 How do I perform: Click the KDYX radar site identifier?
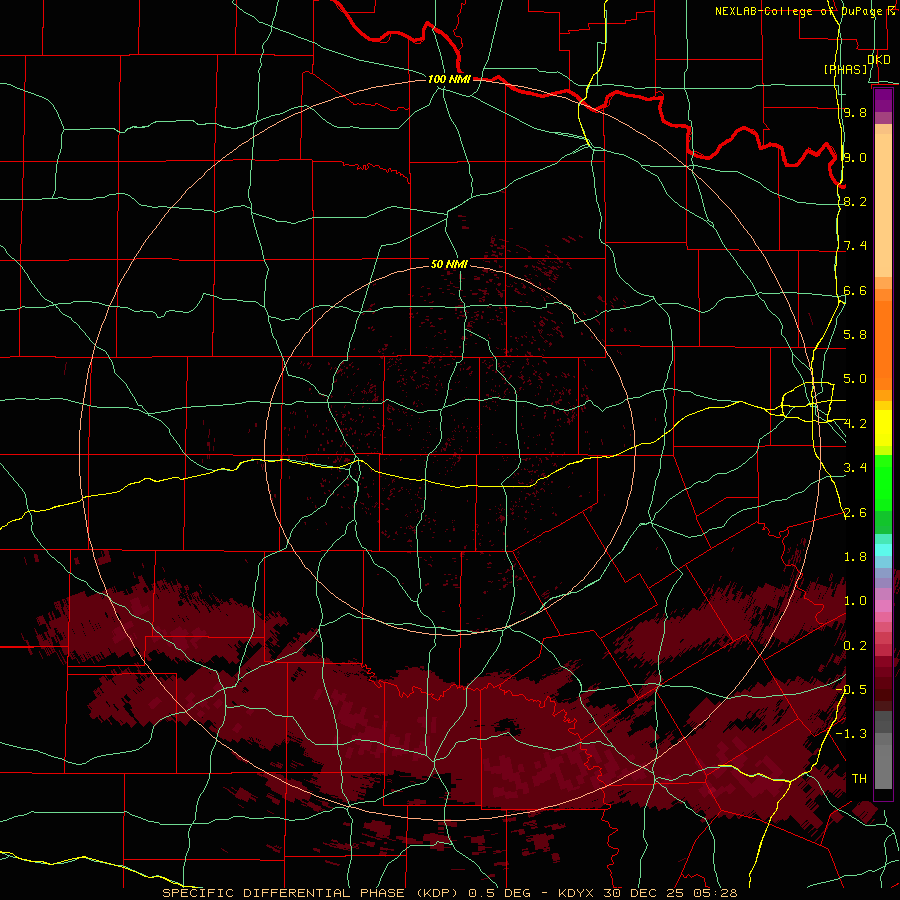click(577, 893)
